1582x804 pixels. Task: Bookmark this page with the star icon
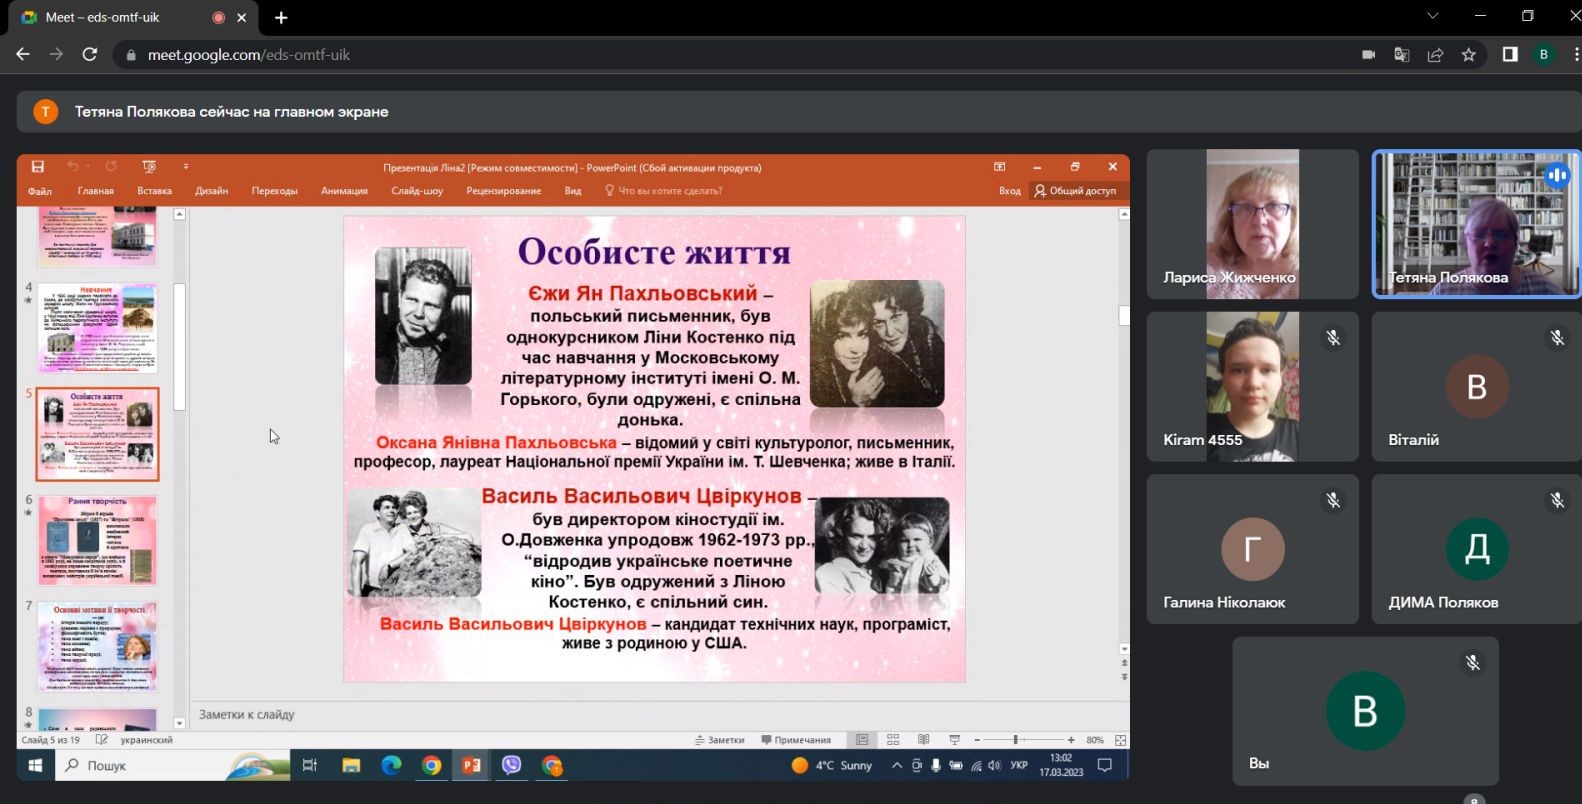1468,55
